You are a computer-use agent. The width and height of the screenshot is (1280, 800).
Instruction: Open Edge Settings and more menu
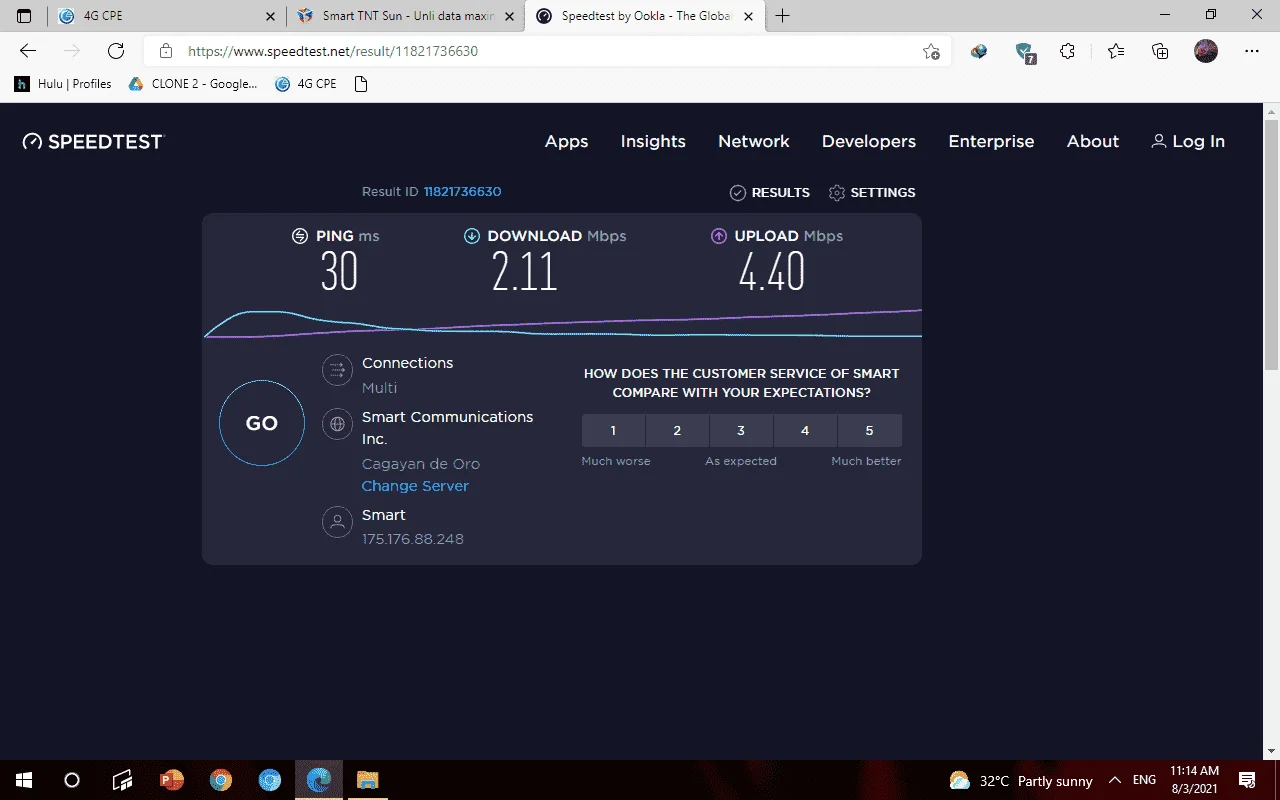1252,51
